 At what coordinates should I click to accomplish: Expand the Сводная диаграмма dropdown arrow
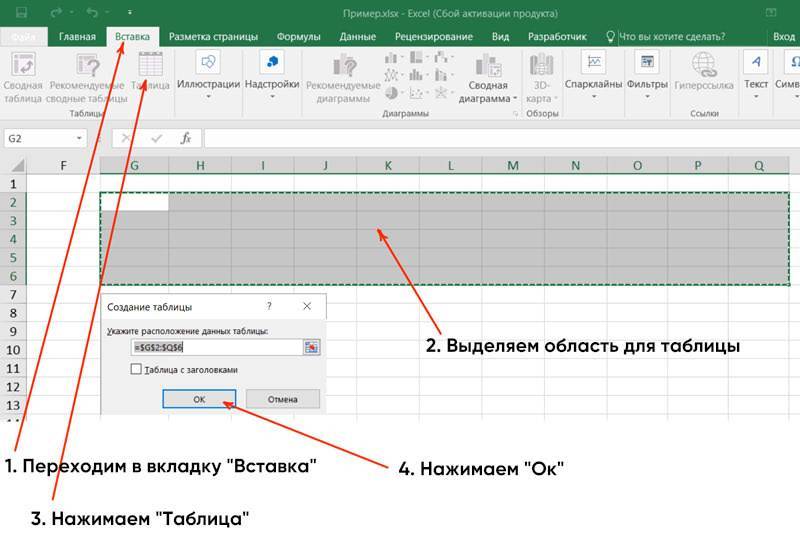pos(515,98)
